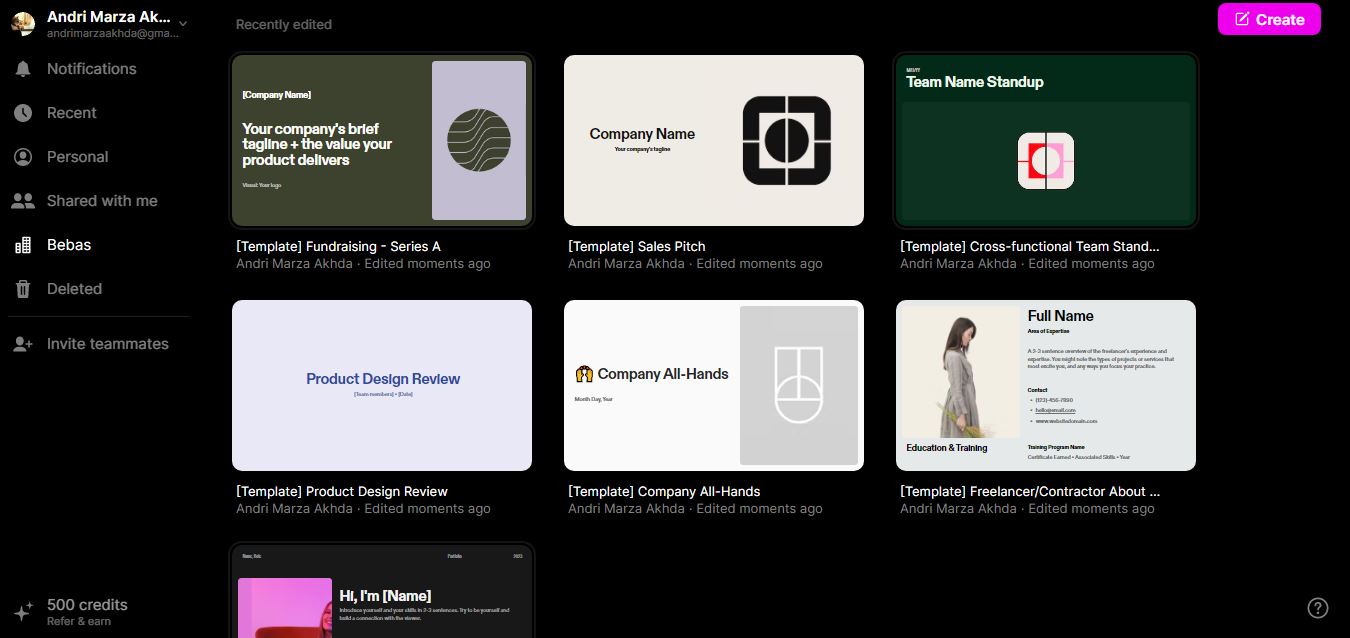The image size is (1350, 638).
Task: Click the Shared with me people icon
Action: click(x=23, y=201)
